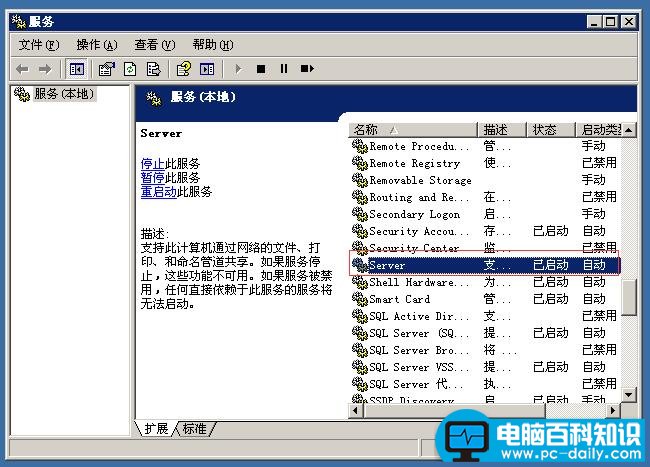Image resolution: width=650 pixels, height=467 pixels.
Task: Open the Properties toolbar icon
Action: click(107, 69)
